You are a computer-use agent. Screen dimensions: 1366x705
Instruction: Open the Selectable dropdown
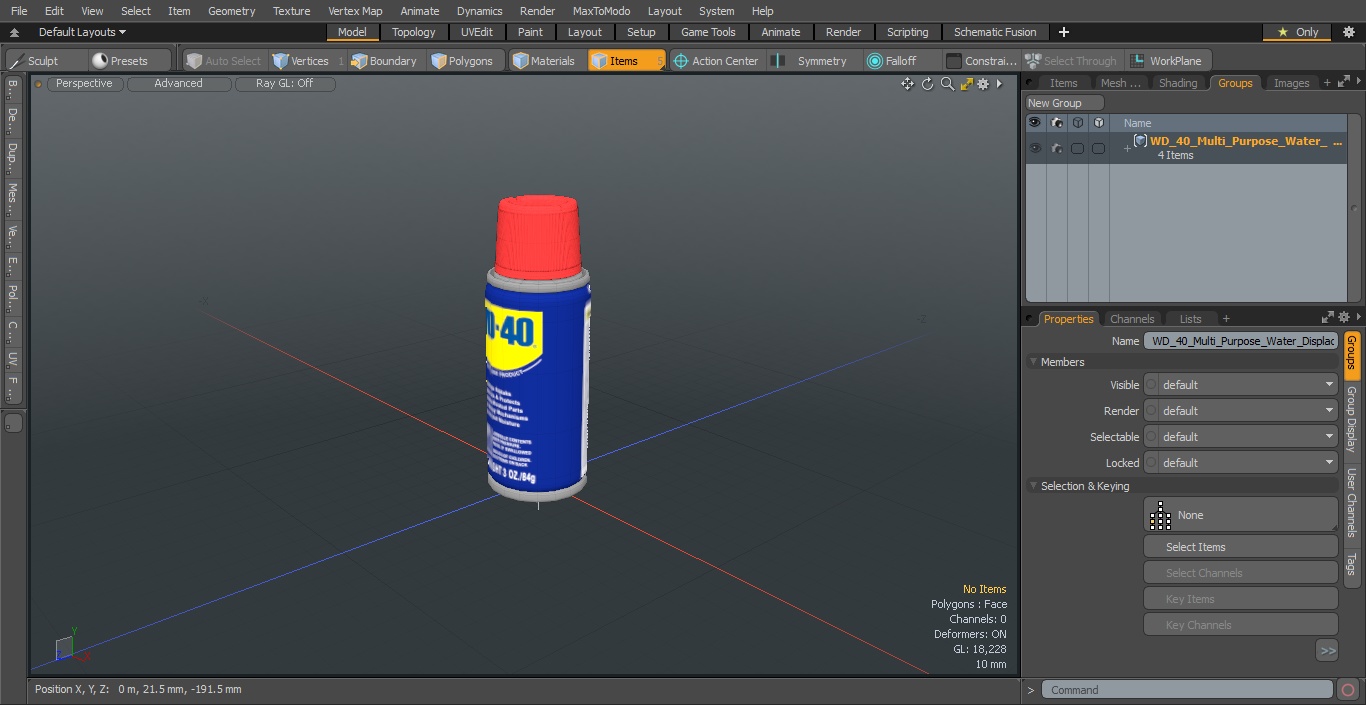1240,437
